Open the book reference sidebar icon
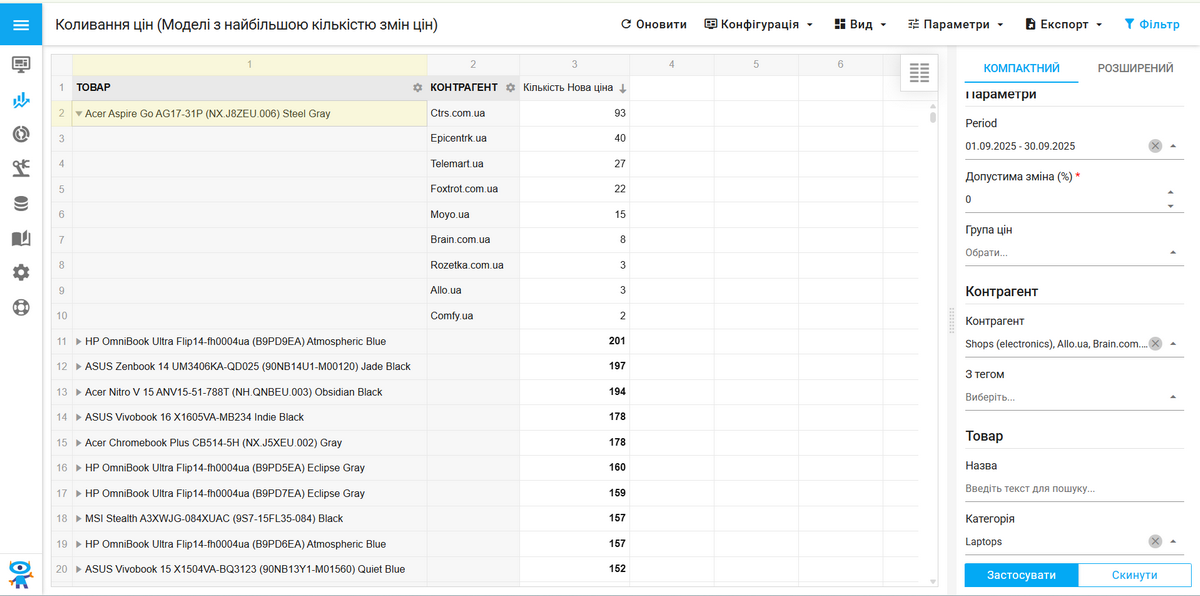1200x596 pixels. coord(21,238)
